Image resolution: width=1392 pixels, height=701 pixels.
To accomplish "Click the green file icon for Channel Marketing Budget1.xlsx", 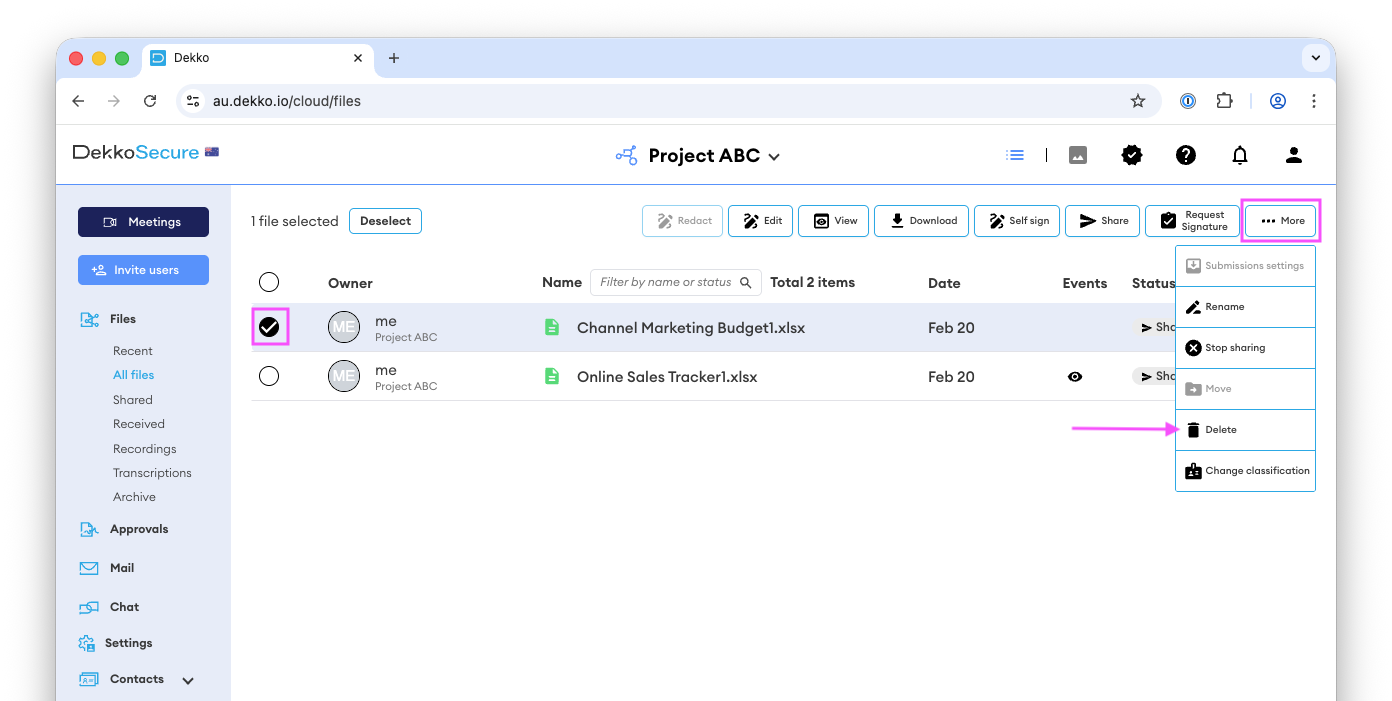I will (551, 327).
